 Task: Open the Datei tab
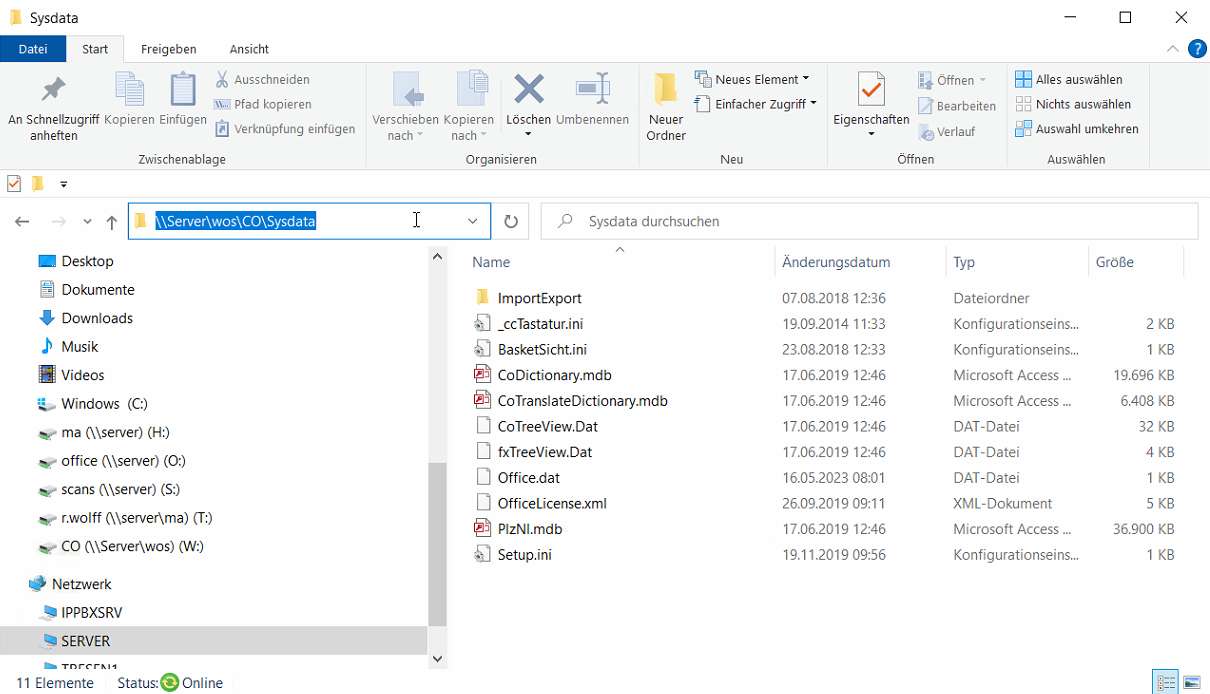[33, 49]
